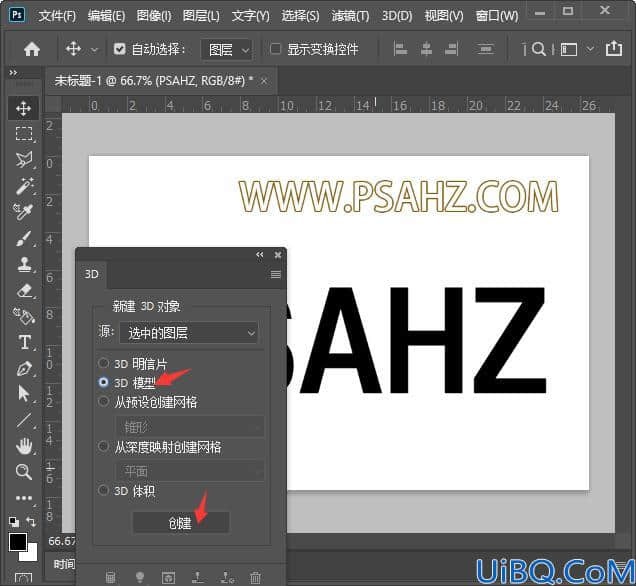Open the 编辑(E) menu
Image resolution: width=636 pixels, height=586 pixels.
point(106,16)
